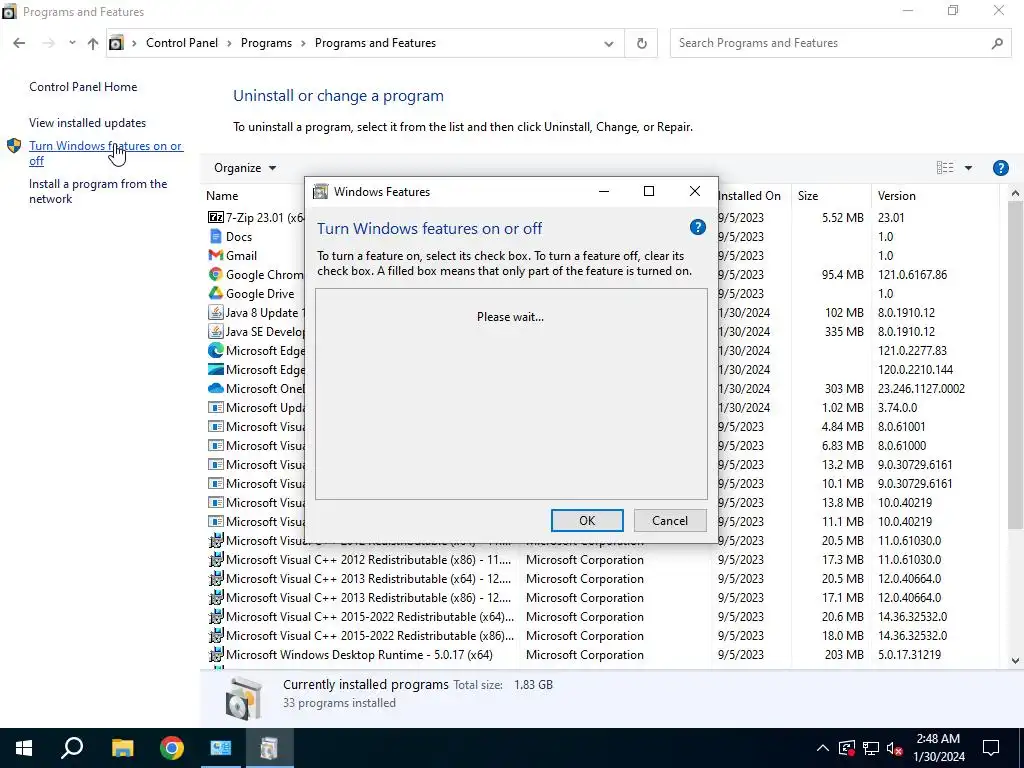Select Visual C++ 2013 Redistributable (x64) row

601,579
